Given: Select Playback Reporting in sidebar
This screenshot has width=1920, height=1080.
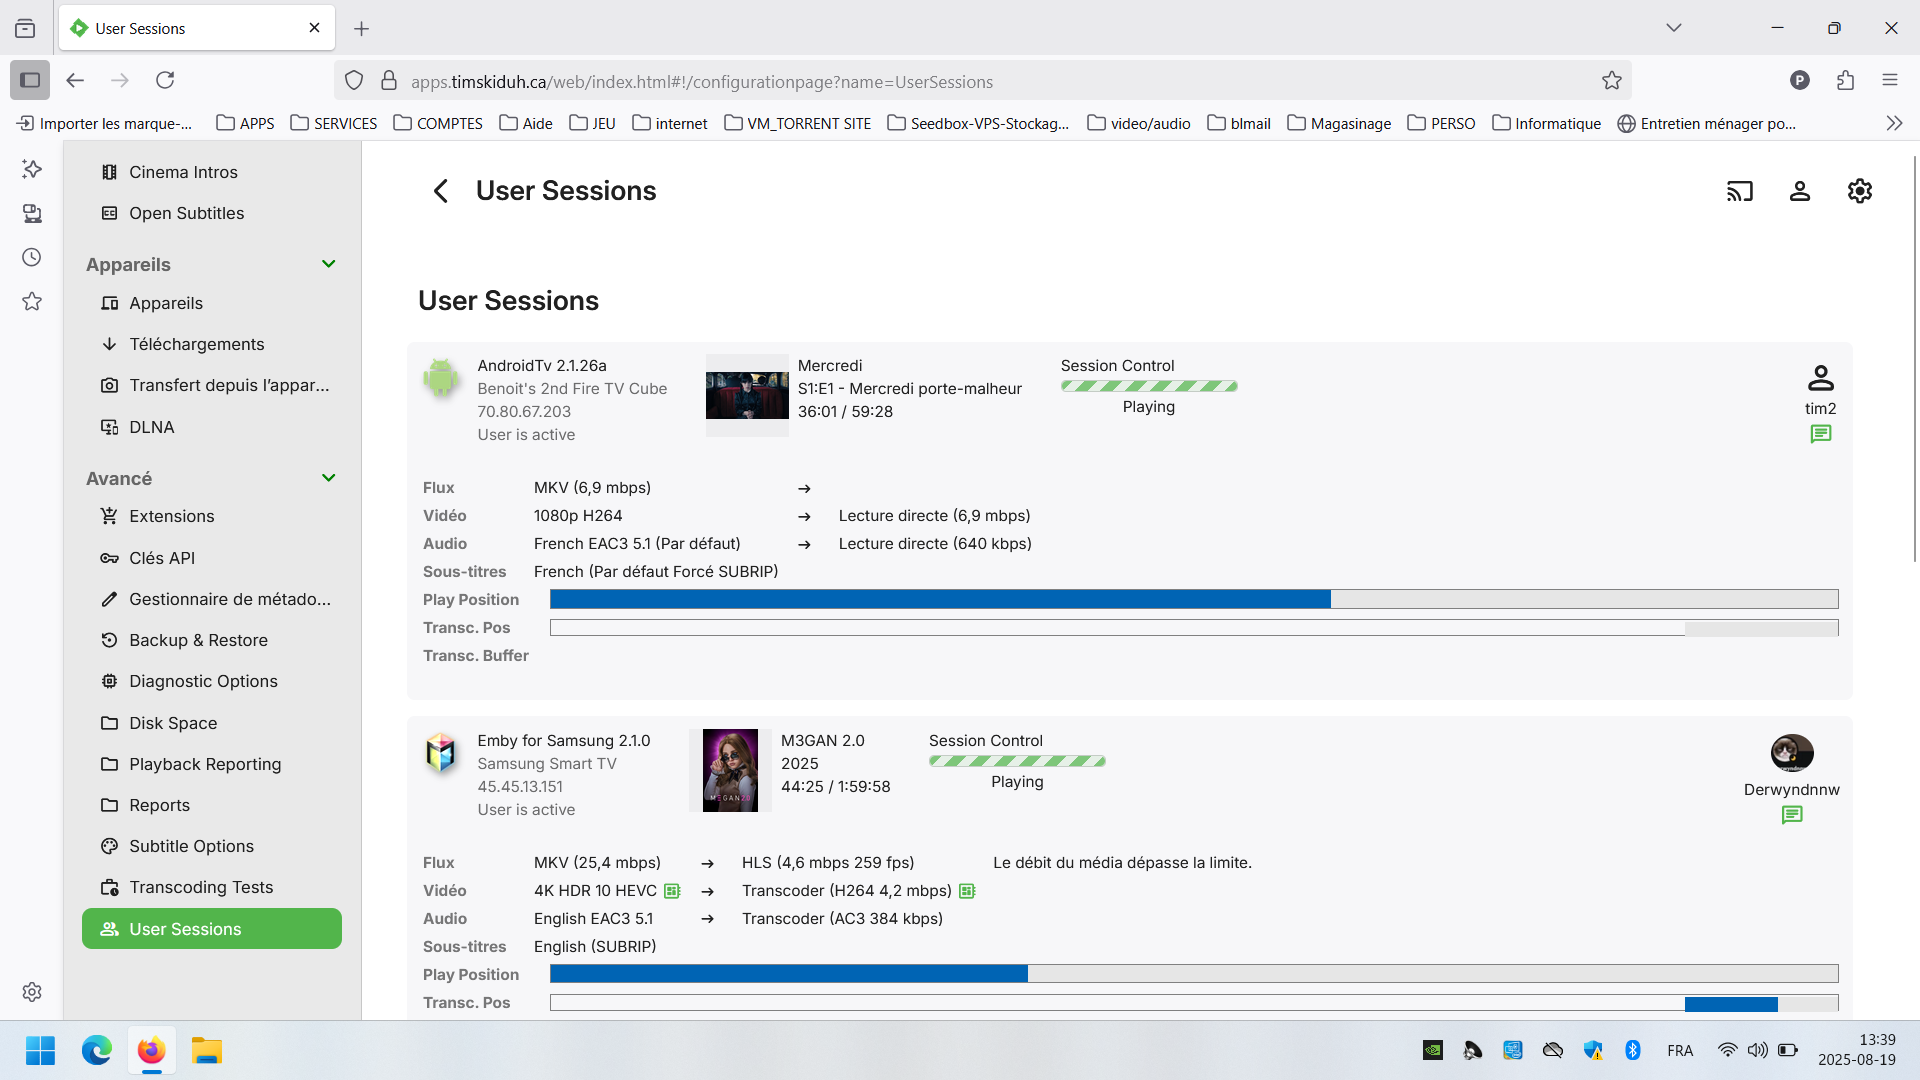Looking at the screenshot, I should coord(204,764).
